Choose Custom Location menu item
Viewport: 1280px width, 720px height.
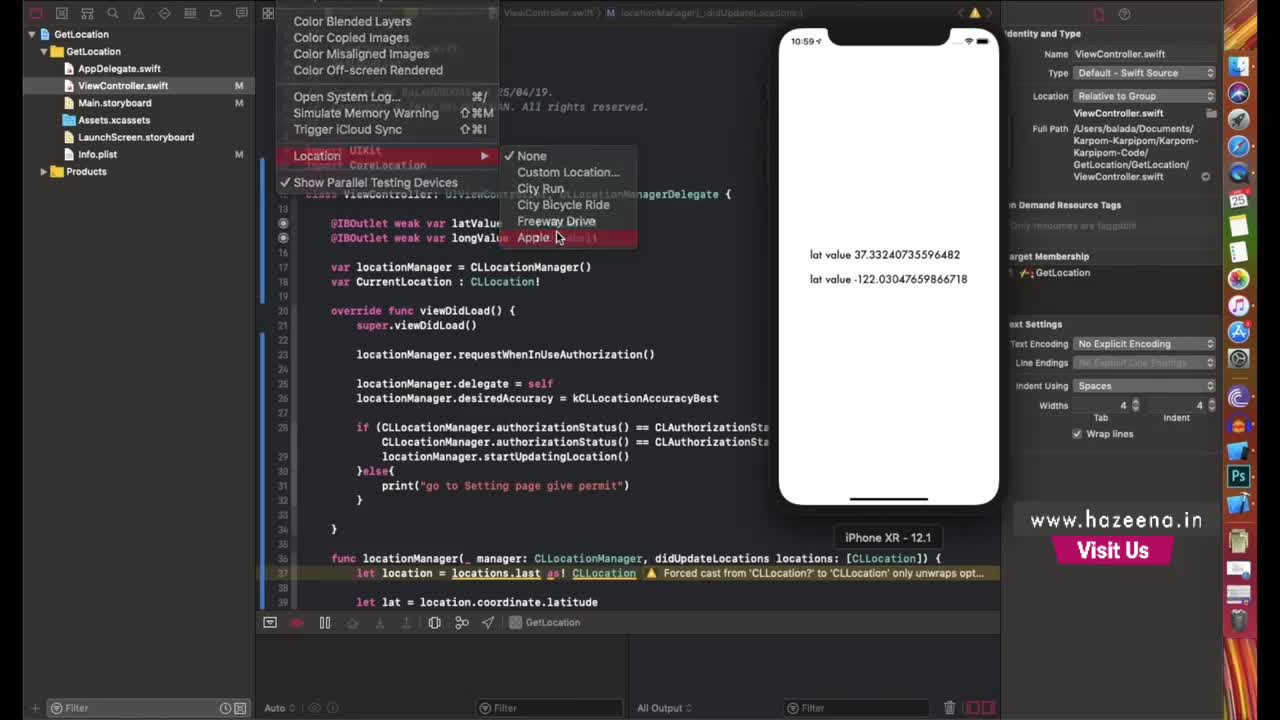pos(568,172)
